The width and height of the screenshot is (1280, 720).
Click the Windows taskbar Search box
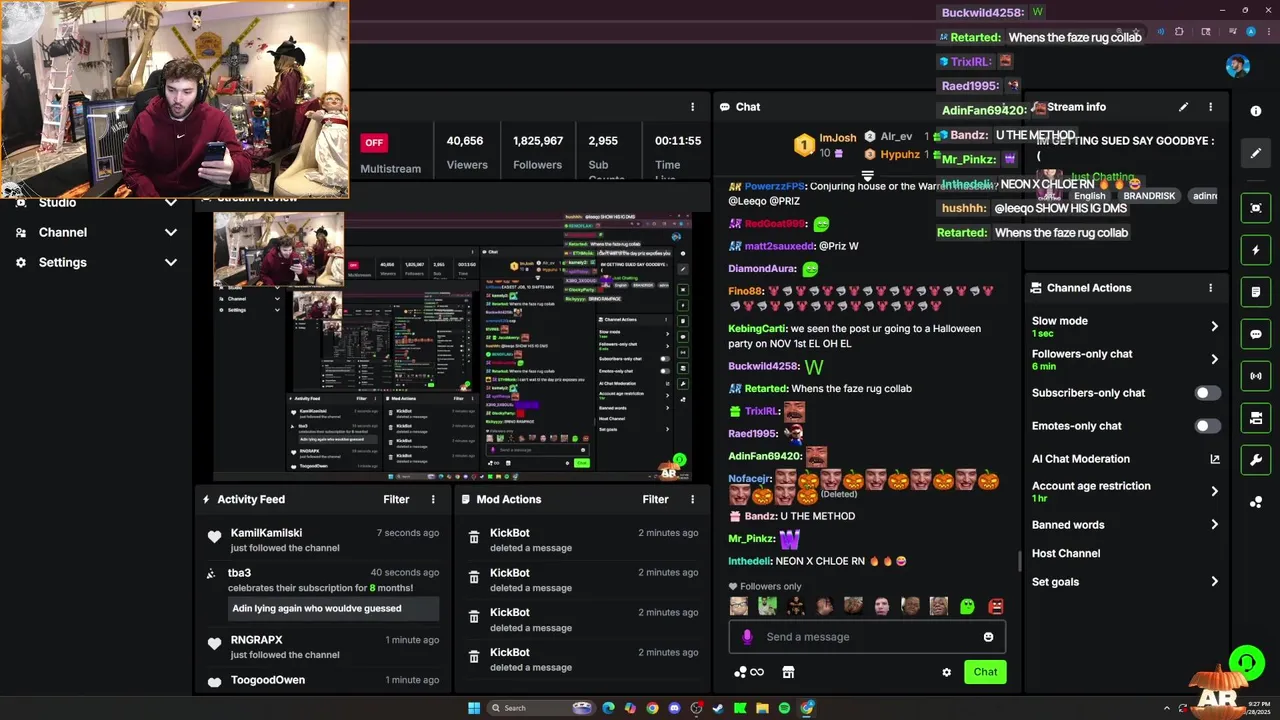coord(541,708)
